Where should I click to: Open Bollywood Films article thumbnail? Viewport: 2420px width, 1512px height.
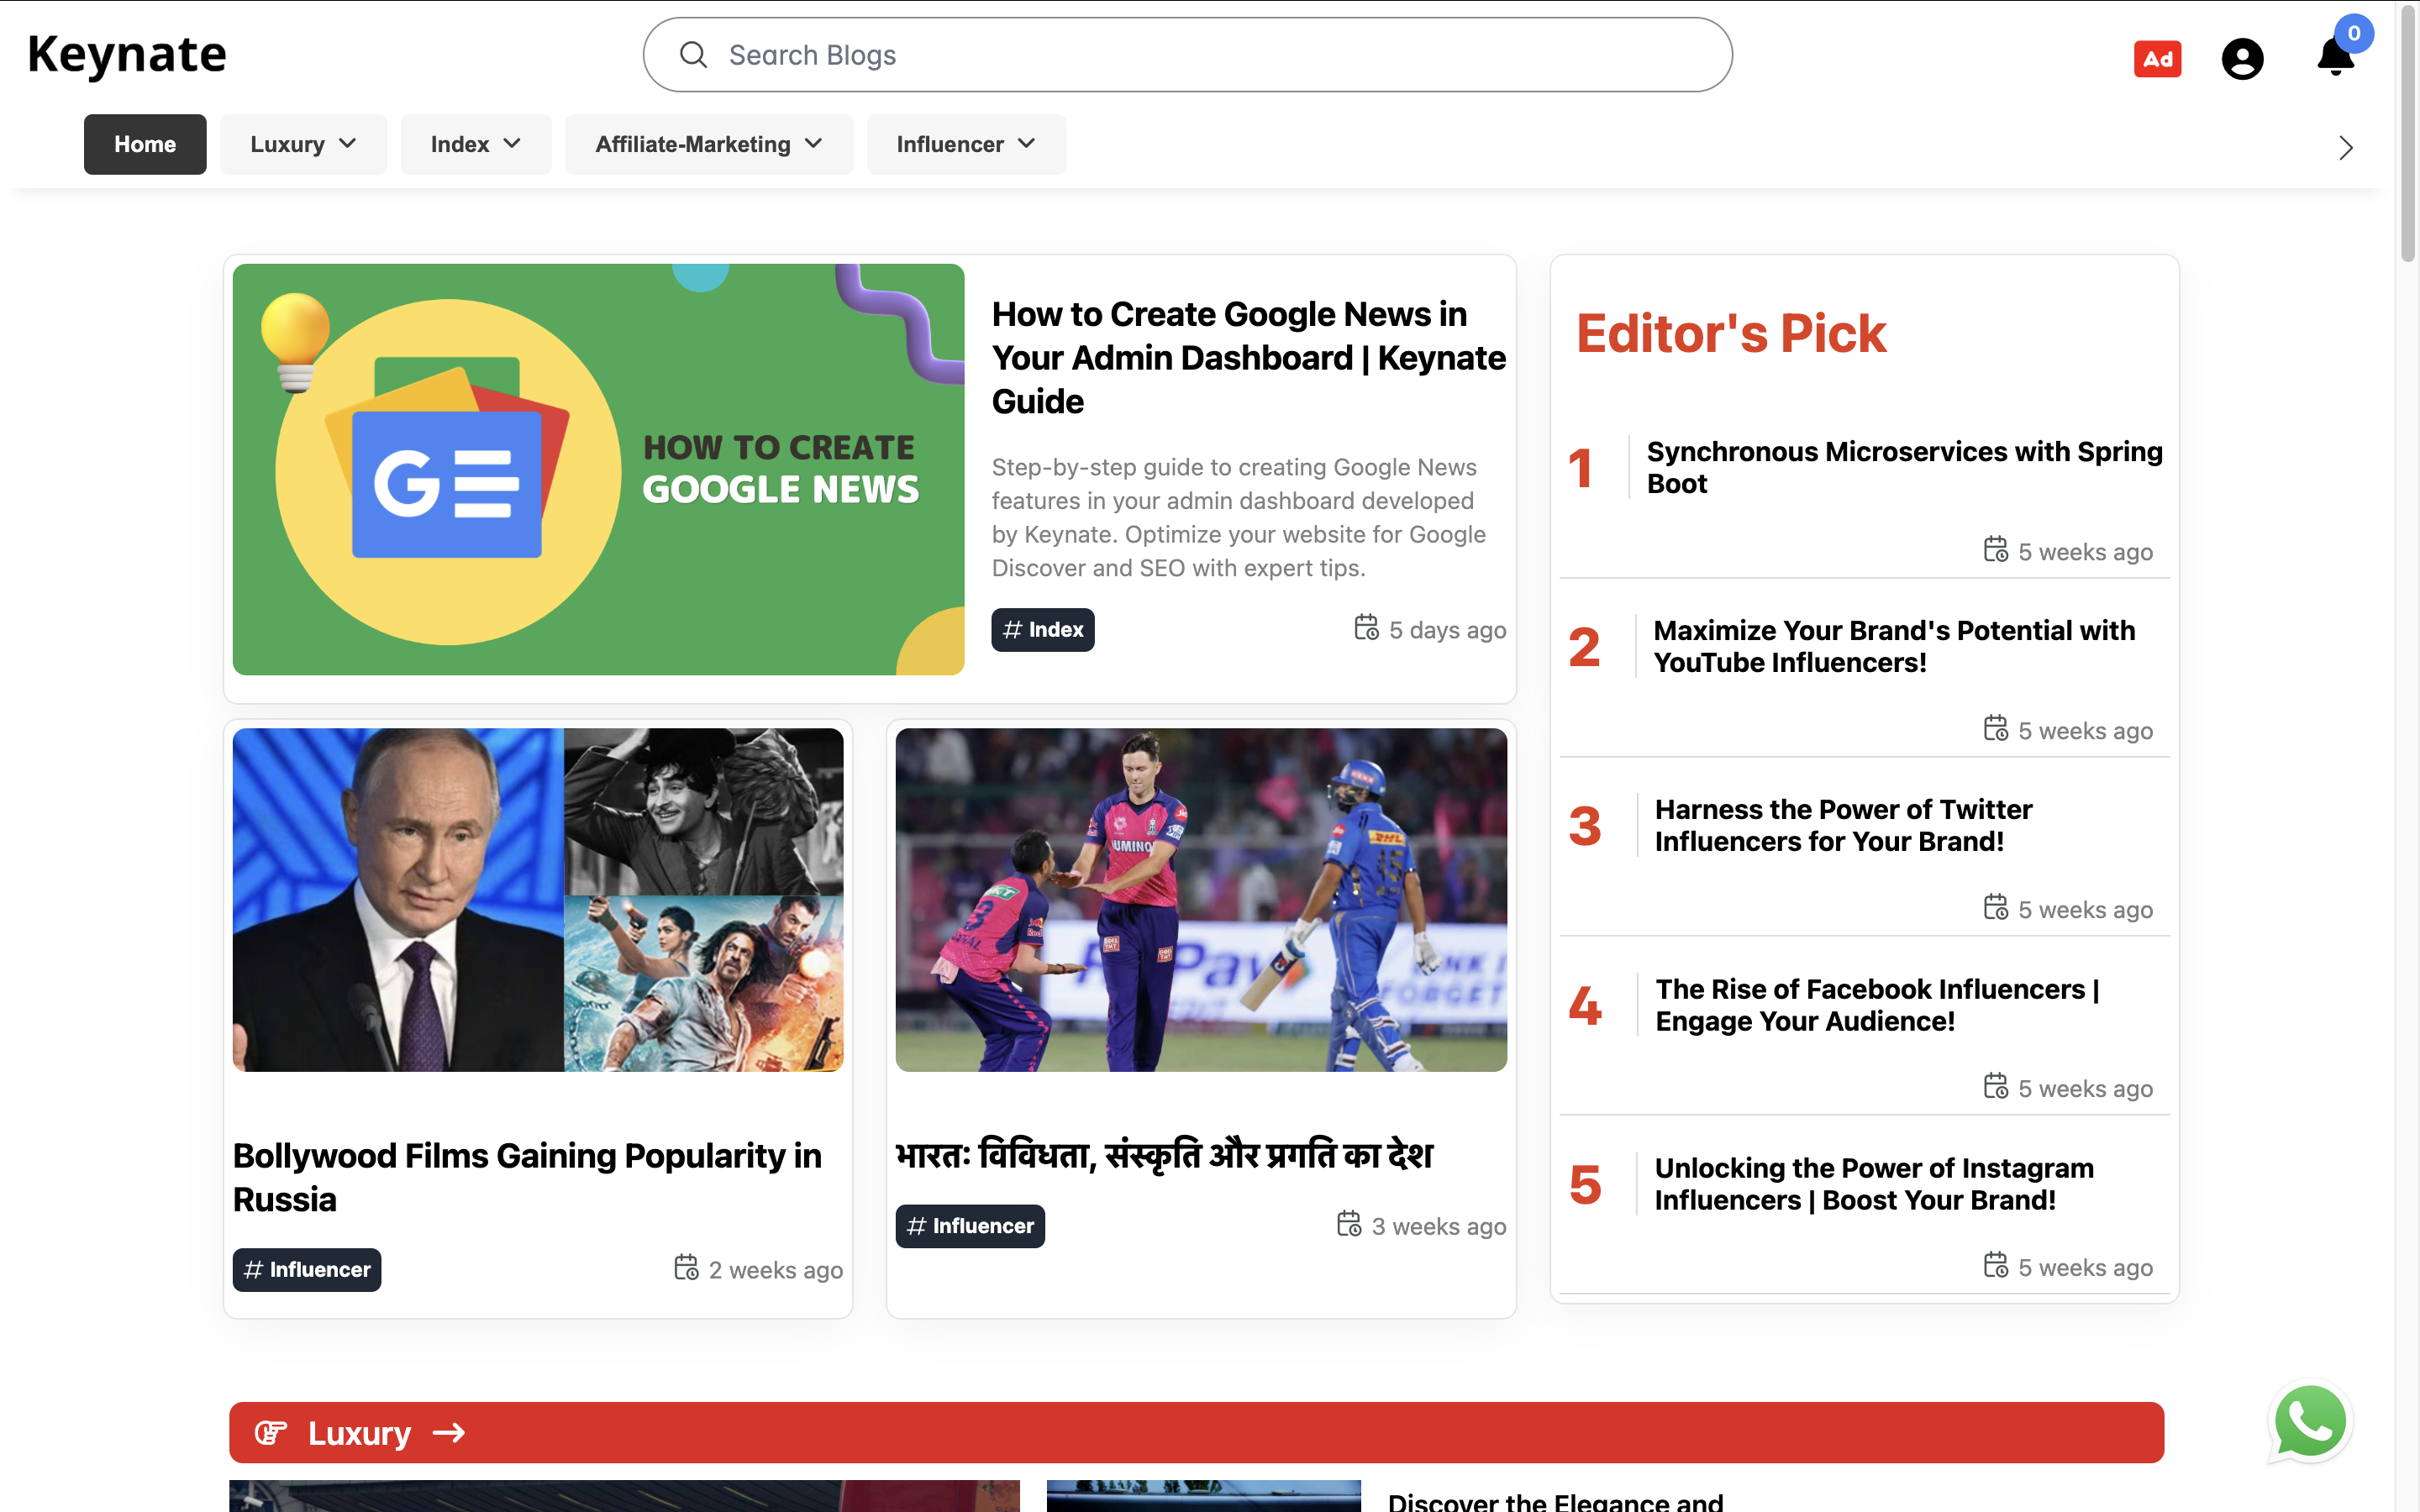(537, 899)
